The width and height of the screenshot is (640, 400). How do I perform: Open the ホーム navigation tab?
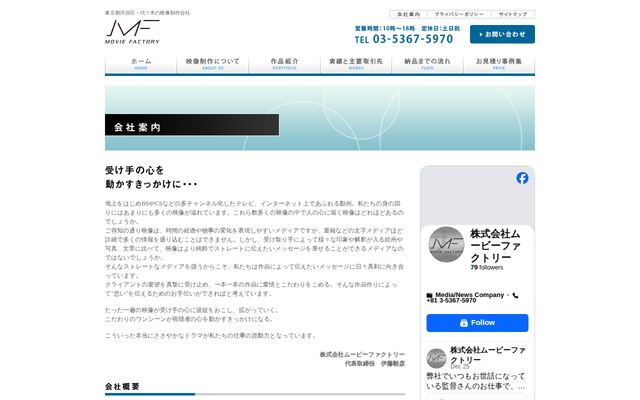141,64
